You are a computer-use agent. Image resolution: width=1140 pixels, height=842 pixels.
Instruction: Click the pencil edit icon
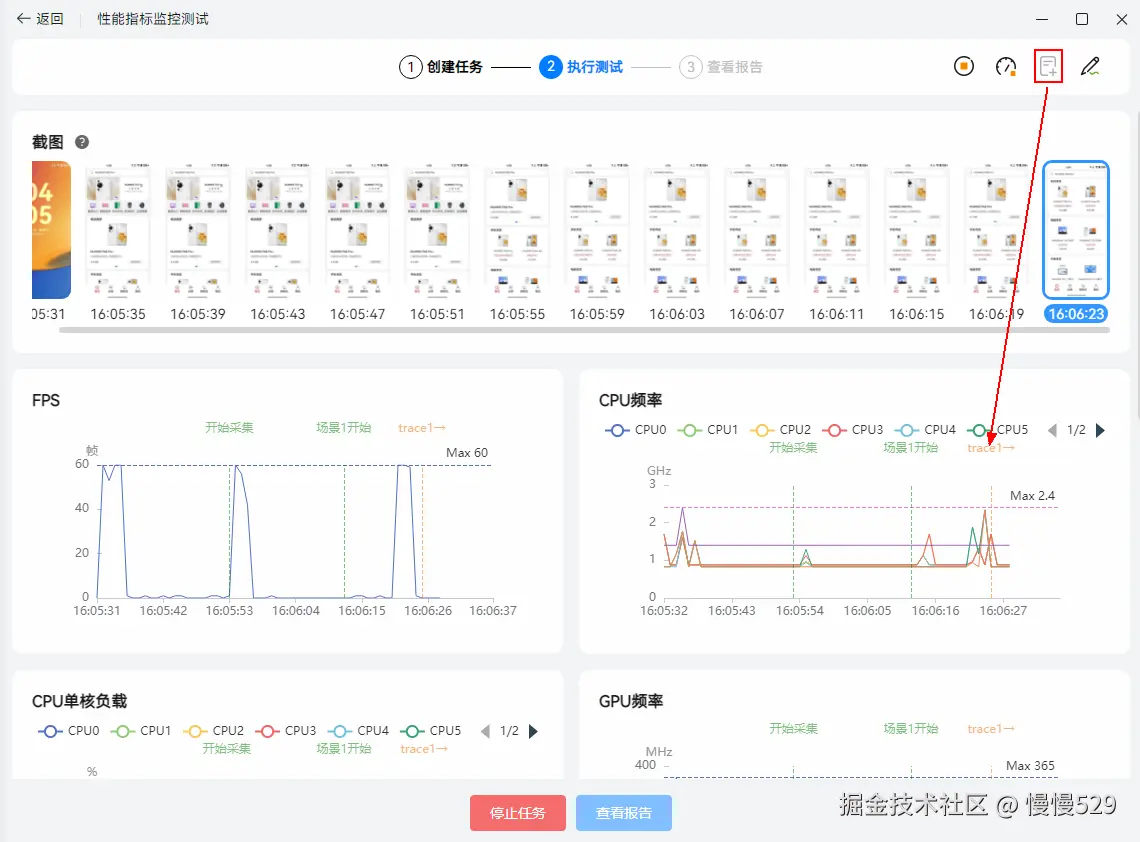pyautogui.click(x=1090, y=66)
